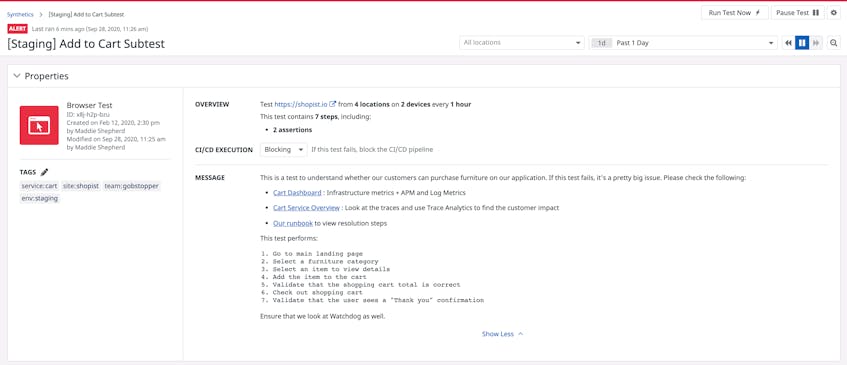Click the search magnifier icon
The height and width of the screenshot is (365, 847).
(834, 43)
